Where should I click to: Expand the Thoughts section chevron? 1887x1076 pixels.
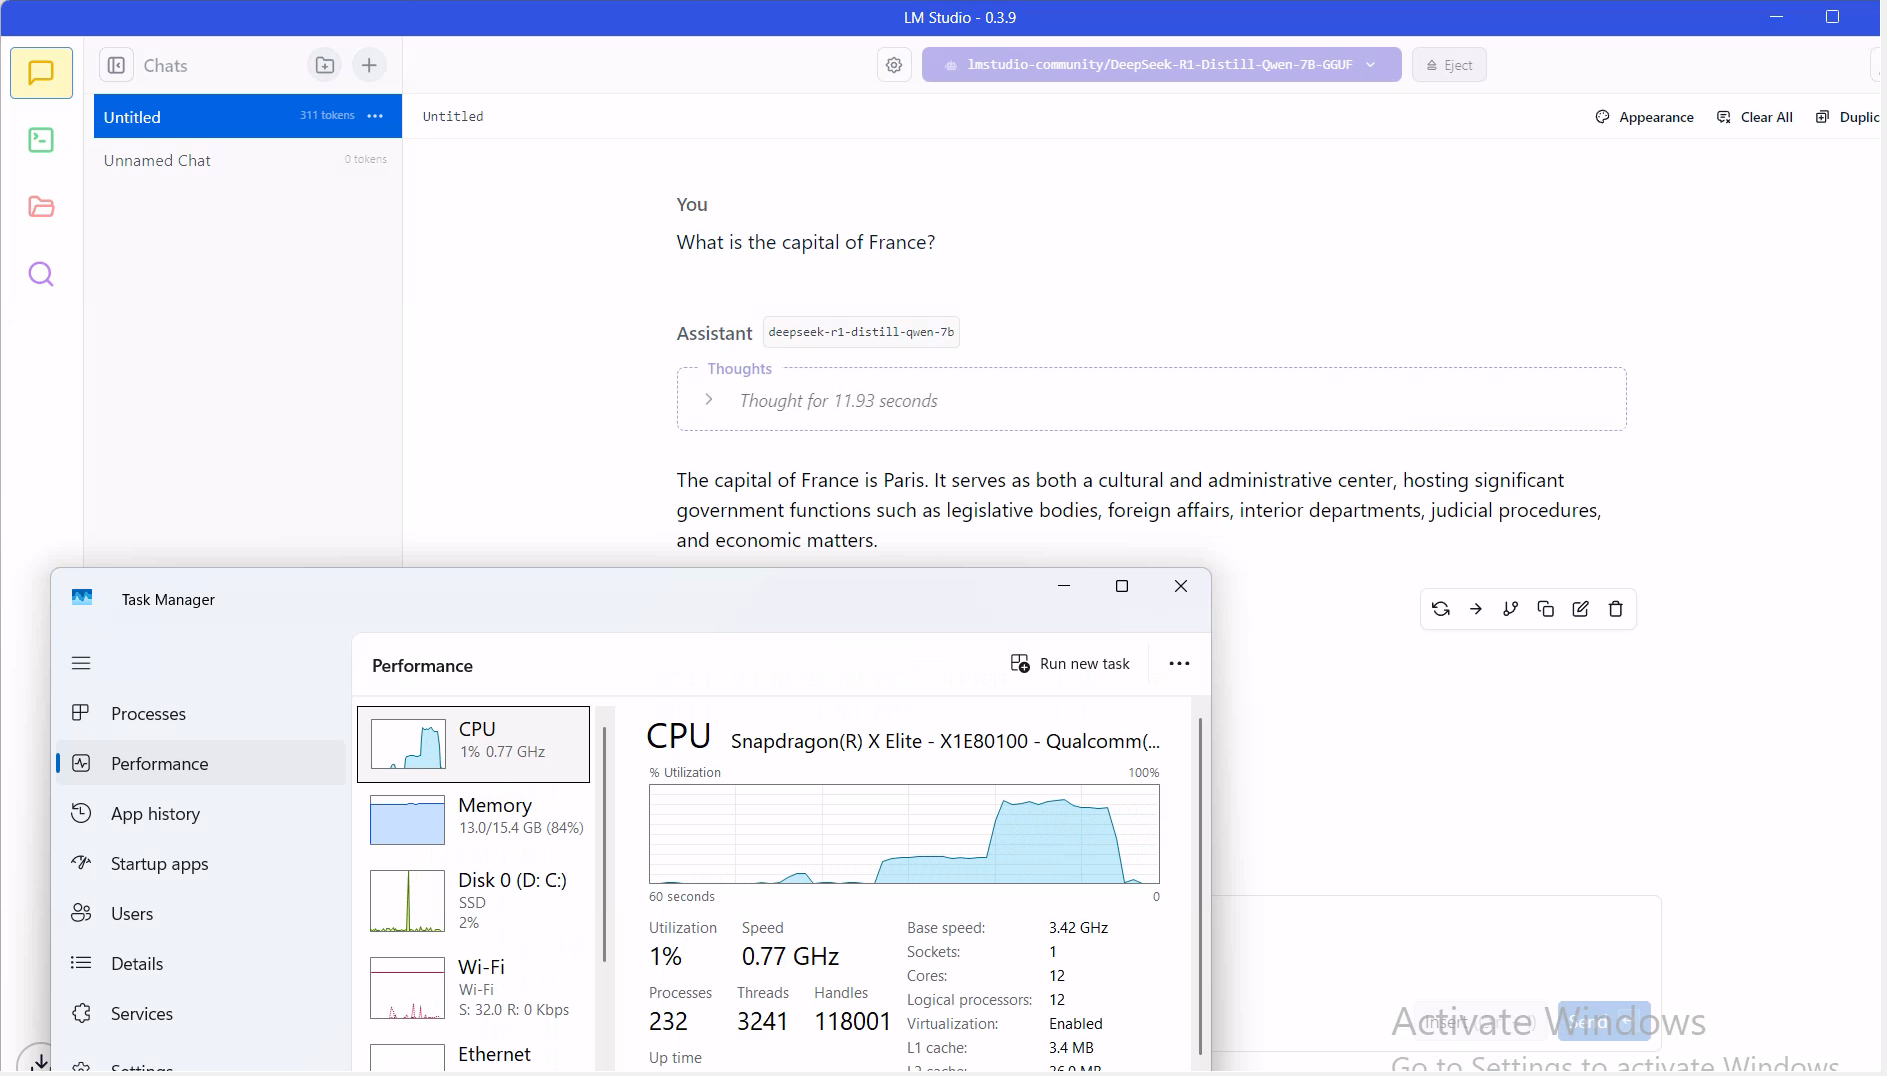[708, 399]
